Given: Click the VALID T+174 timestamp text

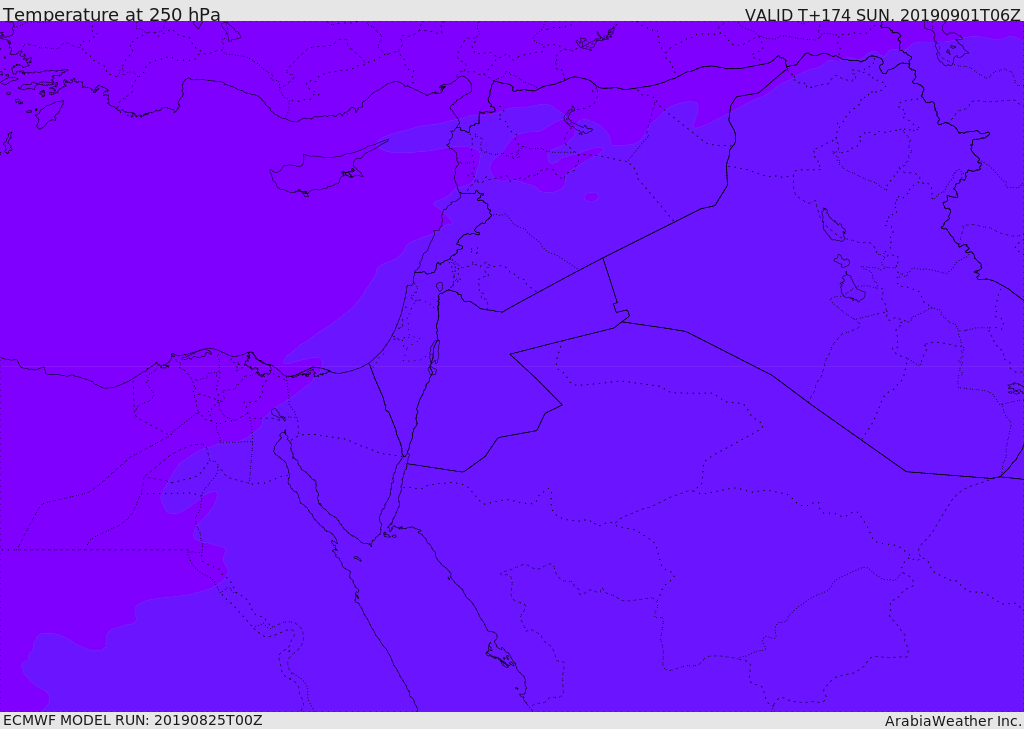Looking at the screenshot, I should coord(882,14).
